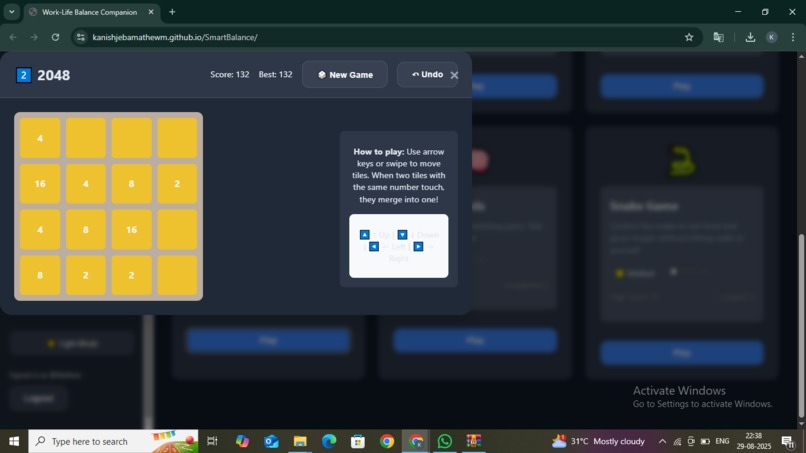The width and height of the screenshot is (806, 453).
Task: Start a New Game
Action: click(345, 75)
